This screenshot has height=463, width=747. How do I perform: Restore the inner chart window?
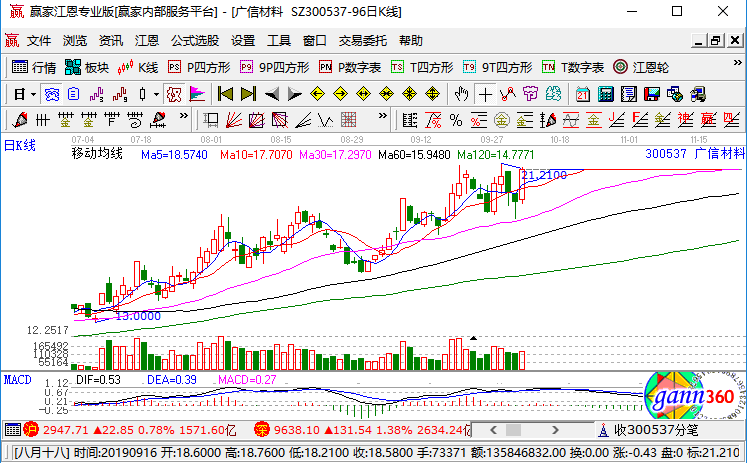pos(716,41)
